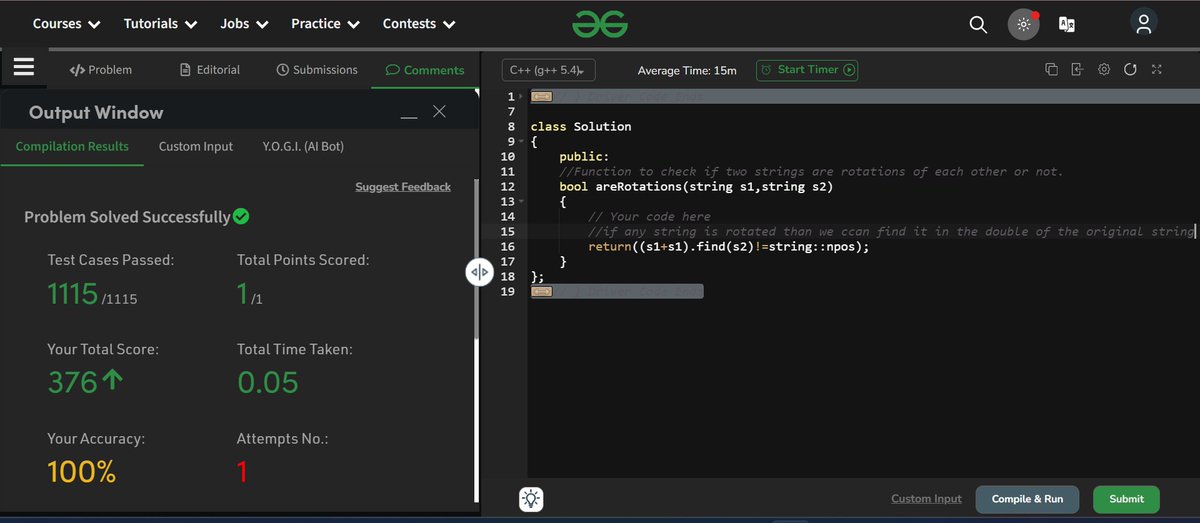This screenshot has width=1200, height=523.
Task: Click the 'Total Points Scored:' label
Action: click(303, 260)
